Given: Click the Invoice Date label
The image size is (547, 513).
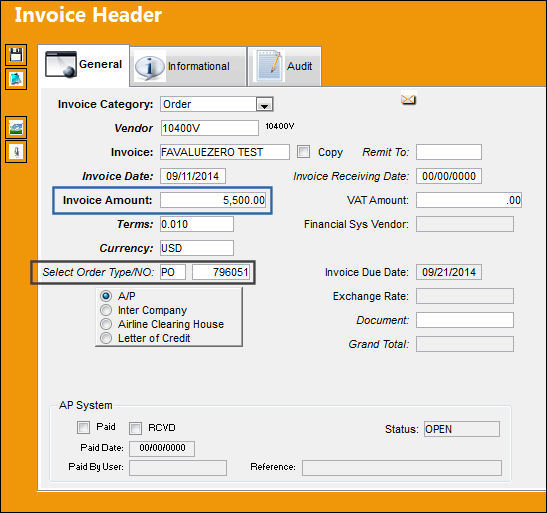Looking at the screenshot, I should [118, 176].
